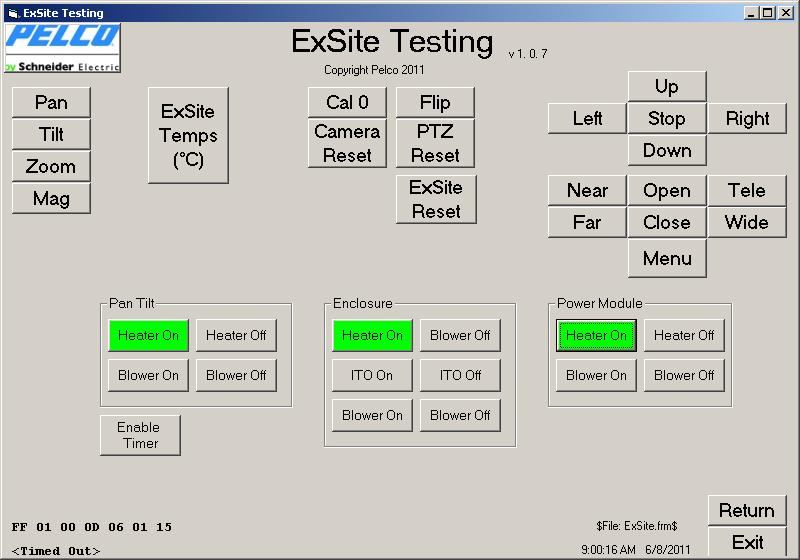Viewport: 800px width, 560px height.
Task: Click the '9:00:16 AM' time text
Action: (608, 550)
